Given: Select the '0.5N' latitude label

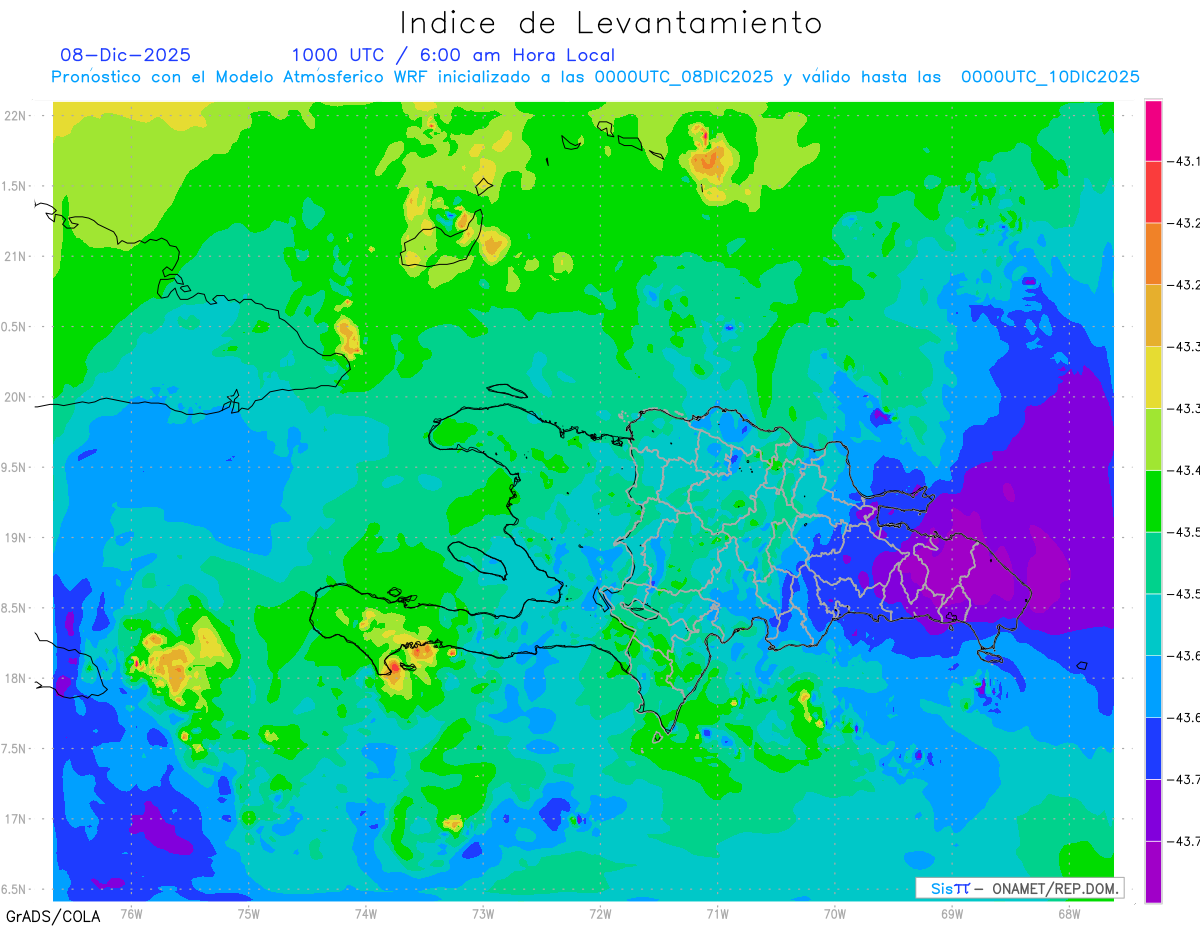Looking at the screenshot, I should (14, 327).
